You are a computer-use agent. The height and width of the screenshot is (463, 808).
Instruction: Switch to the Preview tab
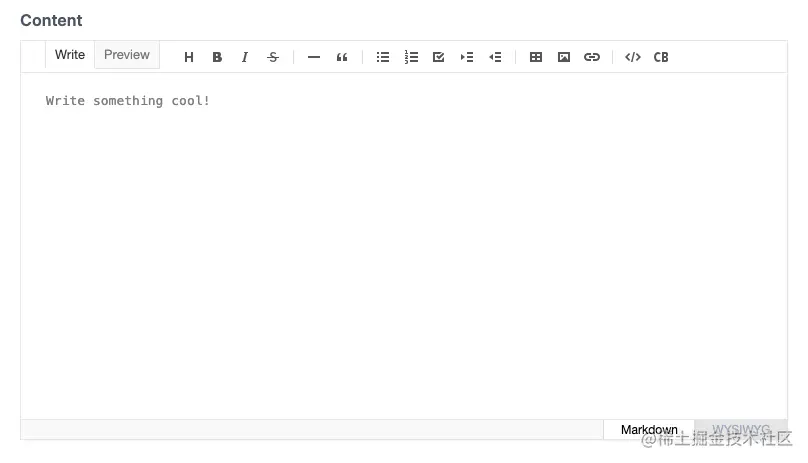click(x=127, y=55)
